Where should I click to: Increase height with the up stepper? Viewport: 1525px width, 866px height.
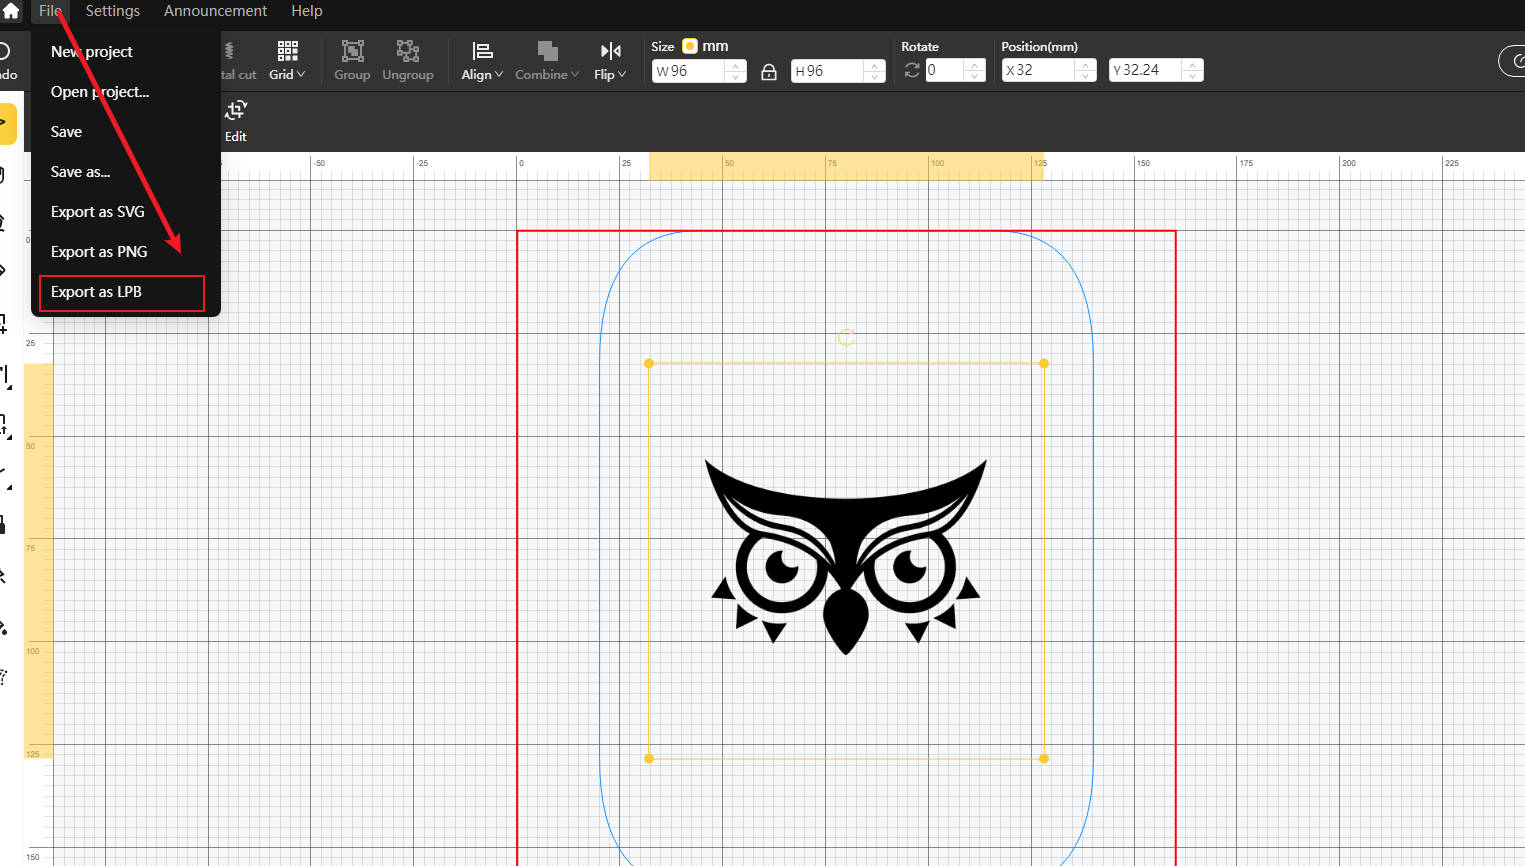pos(875,66)
